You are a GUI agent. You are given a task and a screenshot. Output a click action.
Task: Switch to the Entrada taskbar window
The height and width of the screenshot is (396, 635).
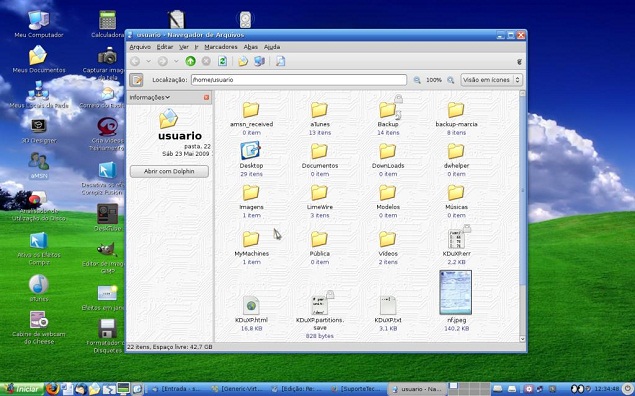[x=176, y=389]
